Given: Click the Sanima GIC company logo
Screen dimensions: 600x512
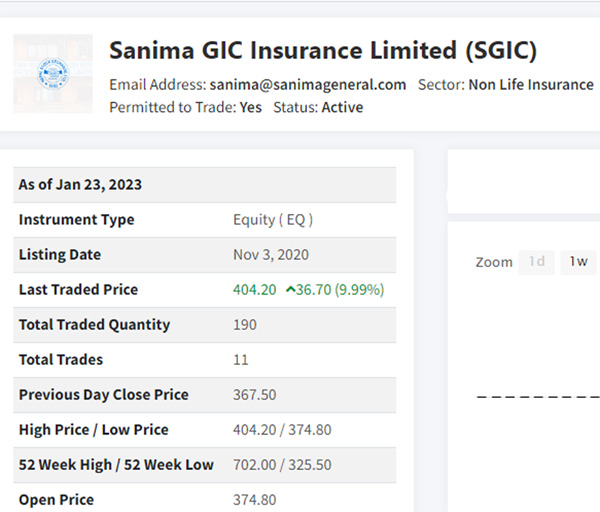Looking at the screenshot, I should point(52,74).
